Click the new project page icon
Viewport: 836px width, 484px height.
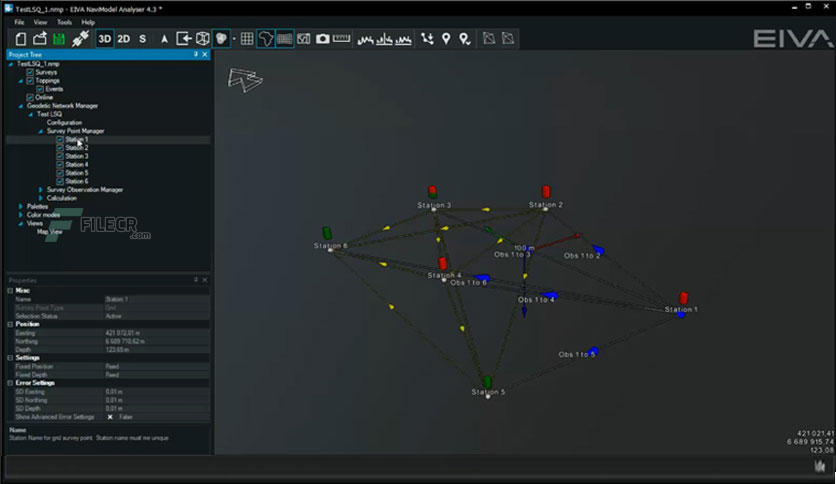(x=20, y=39)
